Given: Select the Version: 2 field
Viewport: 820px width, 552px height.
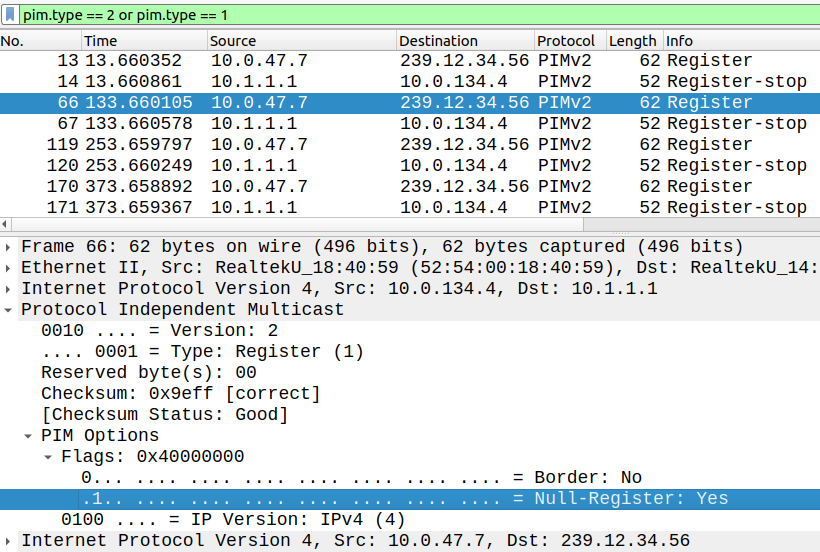Looking at the screenshot, I should (160, 330).
